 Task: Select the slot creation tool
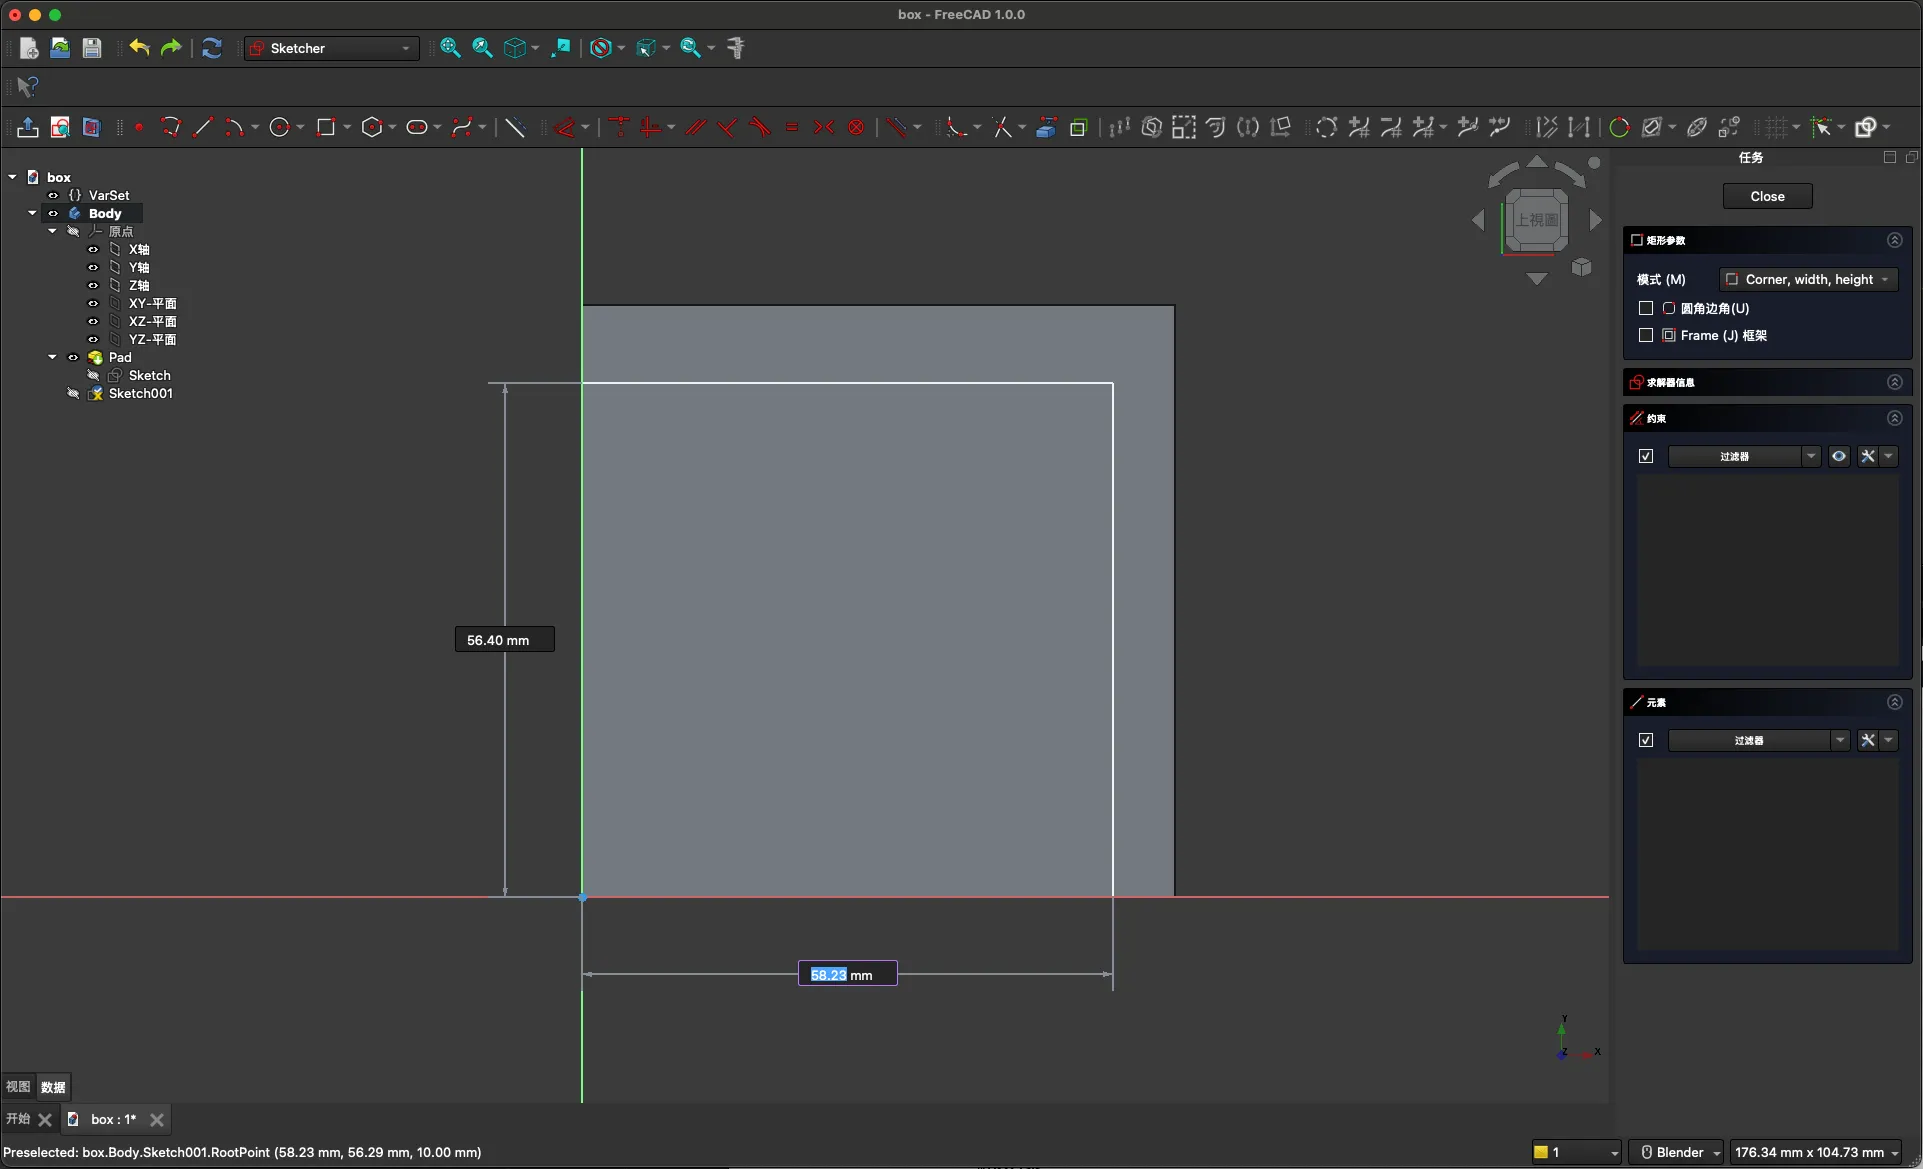point(417,127)
